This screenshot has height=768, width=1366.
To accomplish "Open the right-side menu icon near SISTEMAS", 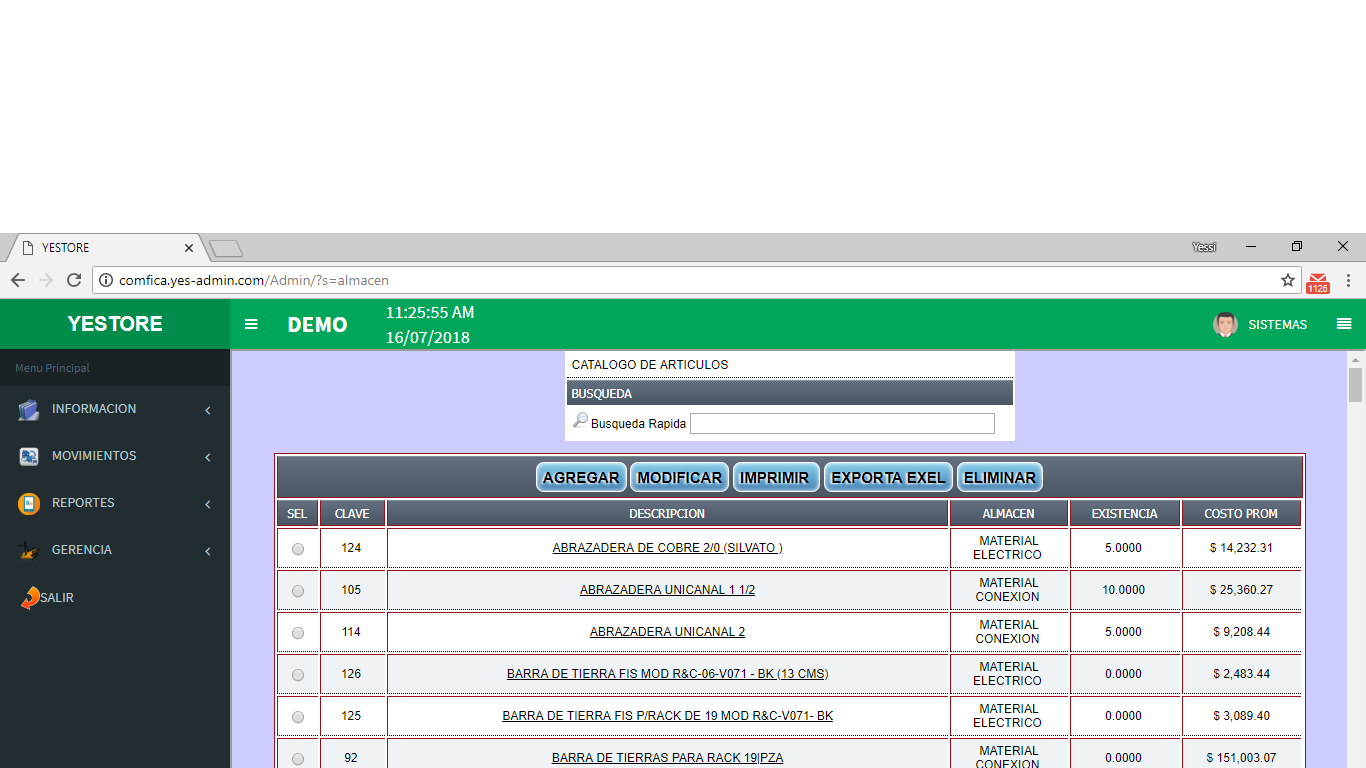I will click(1344, 324).
